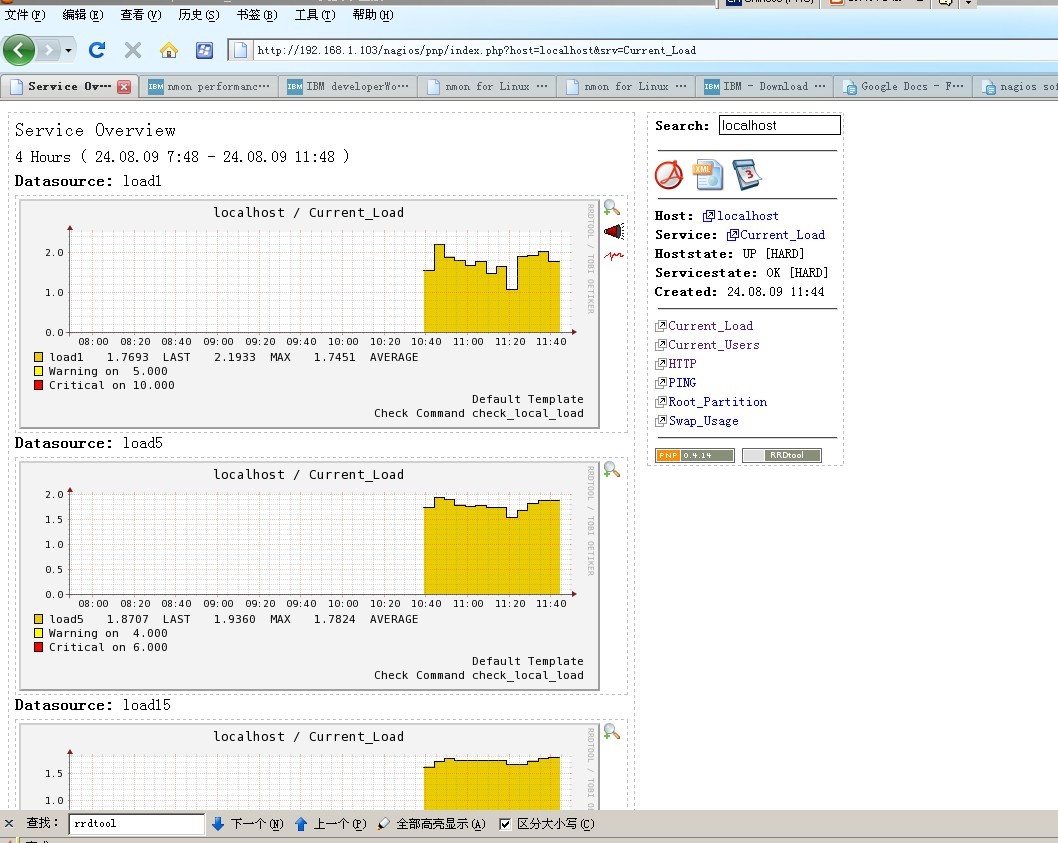This screenshot has width=1058, height=843.
Task: Close the Service Overview tab
Action: [x=123, y=86]
